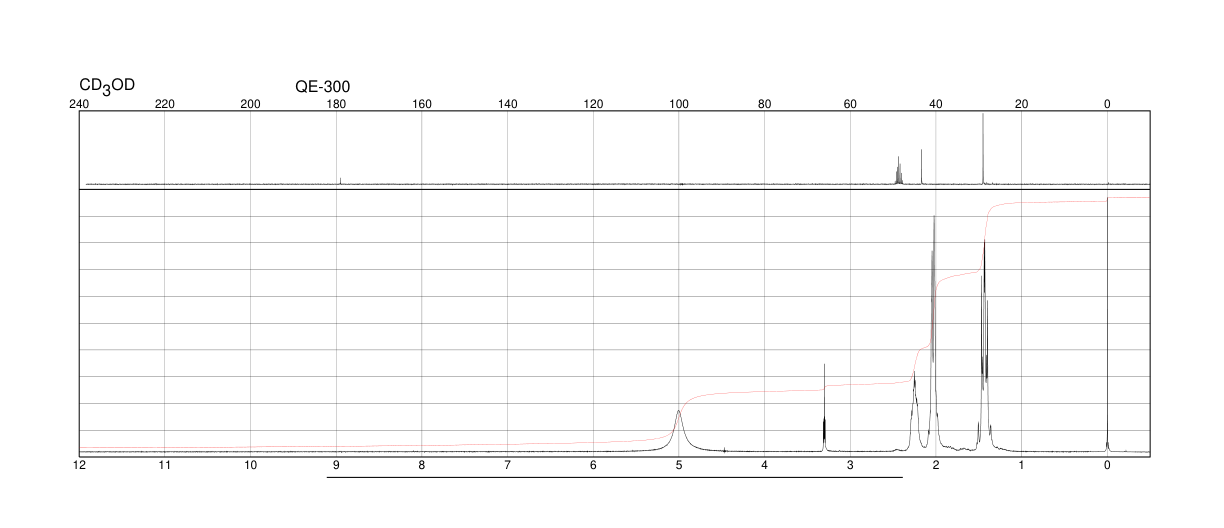Image resolution: width=1224 pixels, height=528 pixels.
Task: Select the solvent carbon multiplet near 49
Action: click(898, 170)
